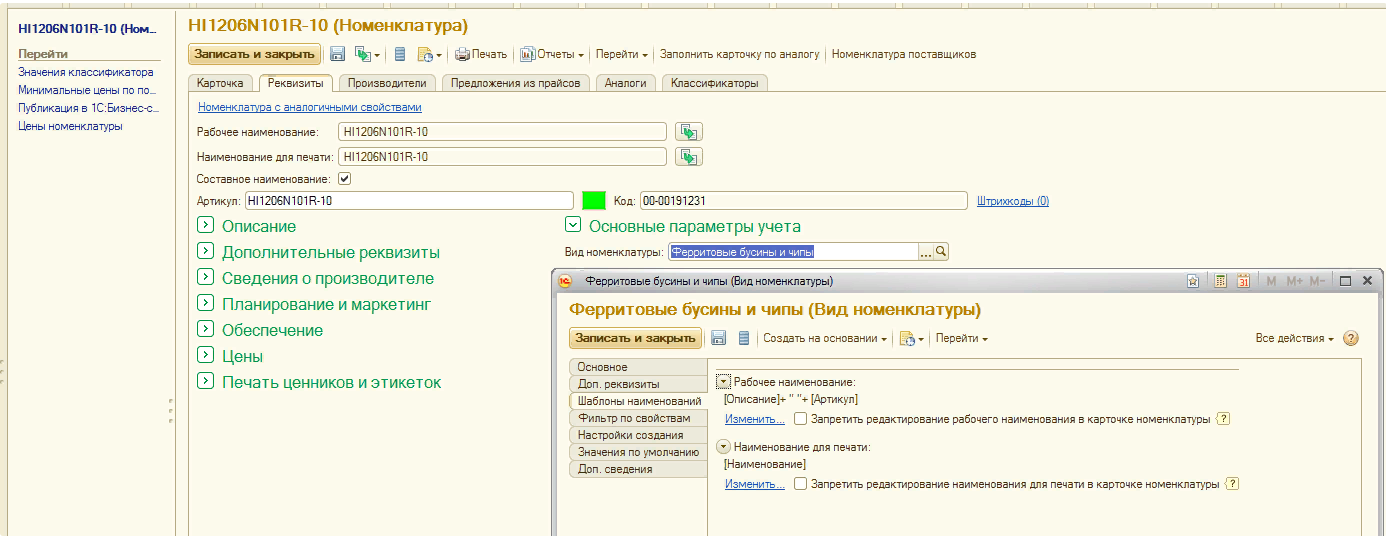
Task: Click the magnifier icon beside Вид номенклатуры field
Action: pyautogui.click(x=941, y=253)
